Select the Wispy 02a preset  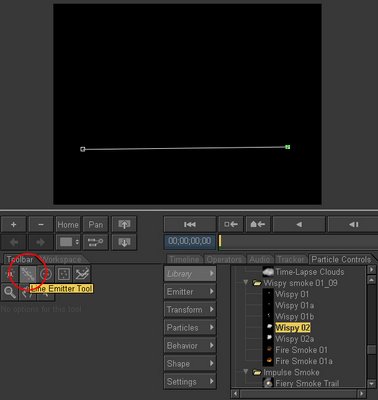click(294, 339)
